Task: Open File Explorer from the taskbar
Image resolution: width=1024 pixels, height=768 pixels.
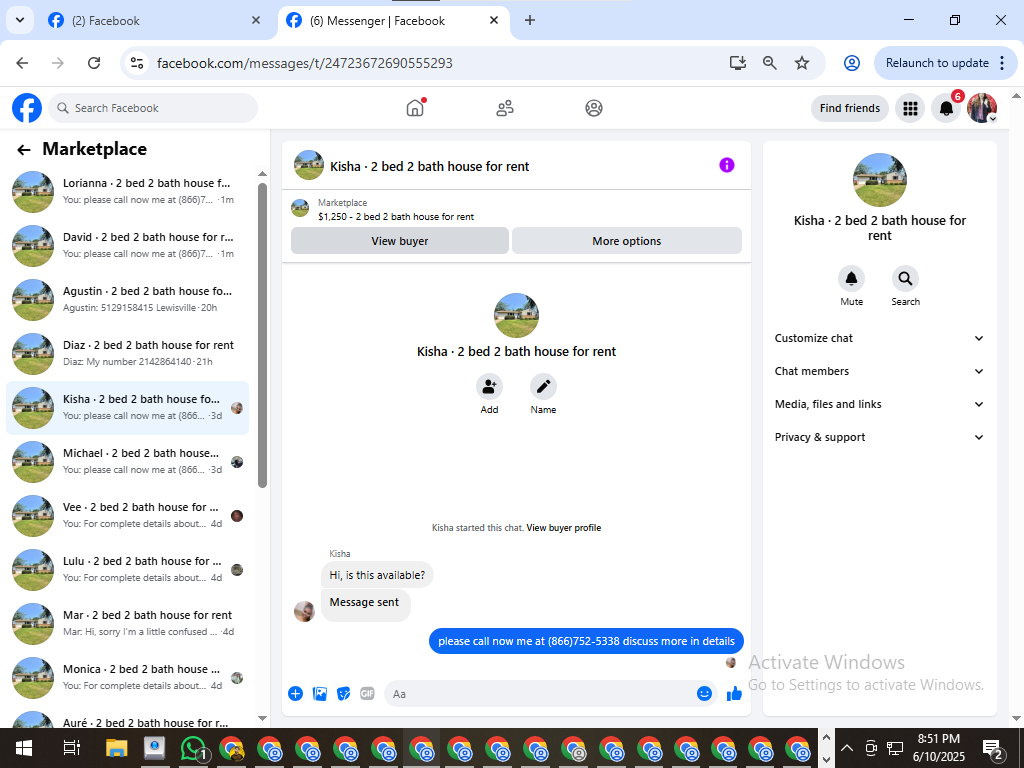Action: pos(117,748)
